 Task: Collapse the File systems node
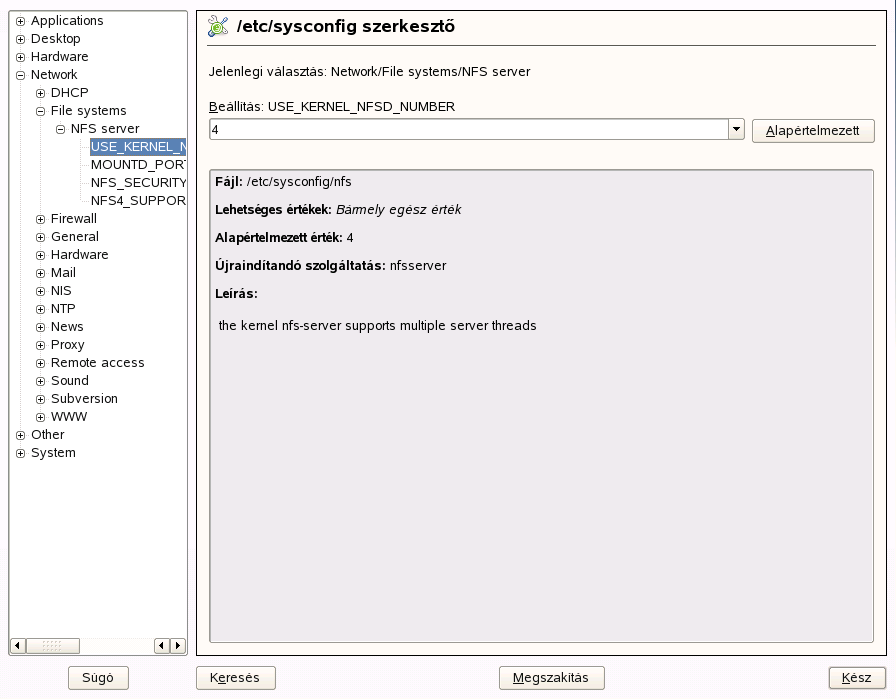pyautogui.click(x=39, y=110)
